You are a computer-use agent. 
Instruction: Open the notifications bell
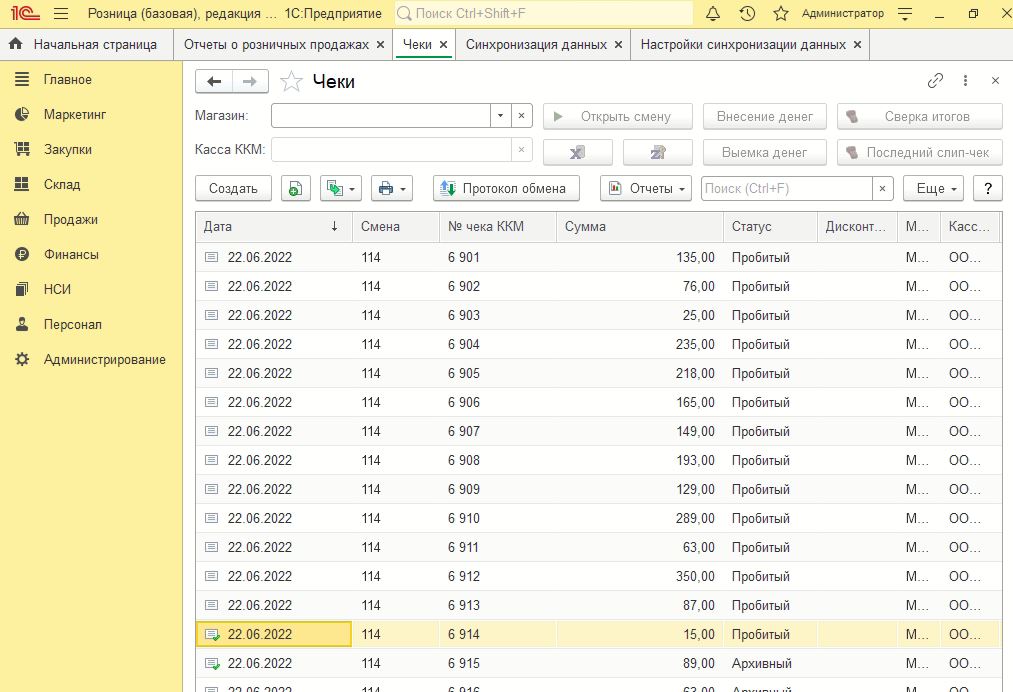click(713, 14)
